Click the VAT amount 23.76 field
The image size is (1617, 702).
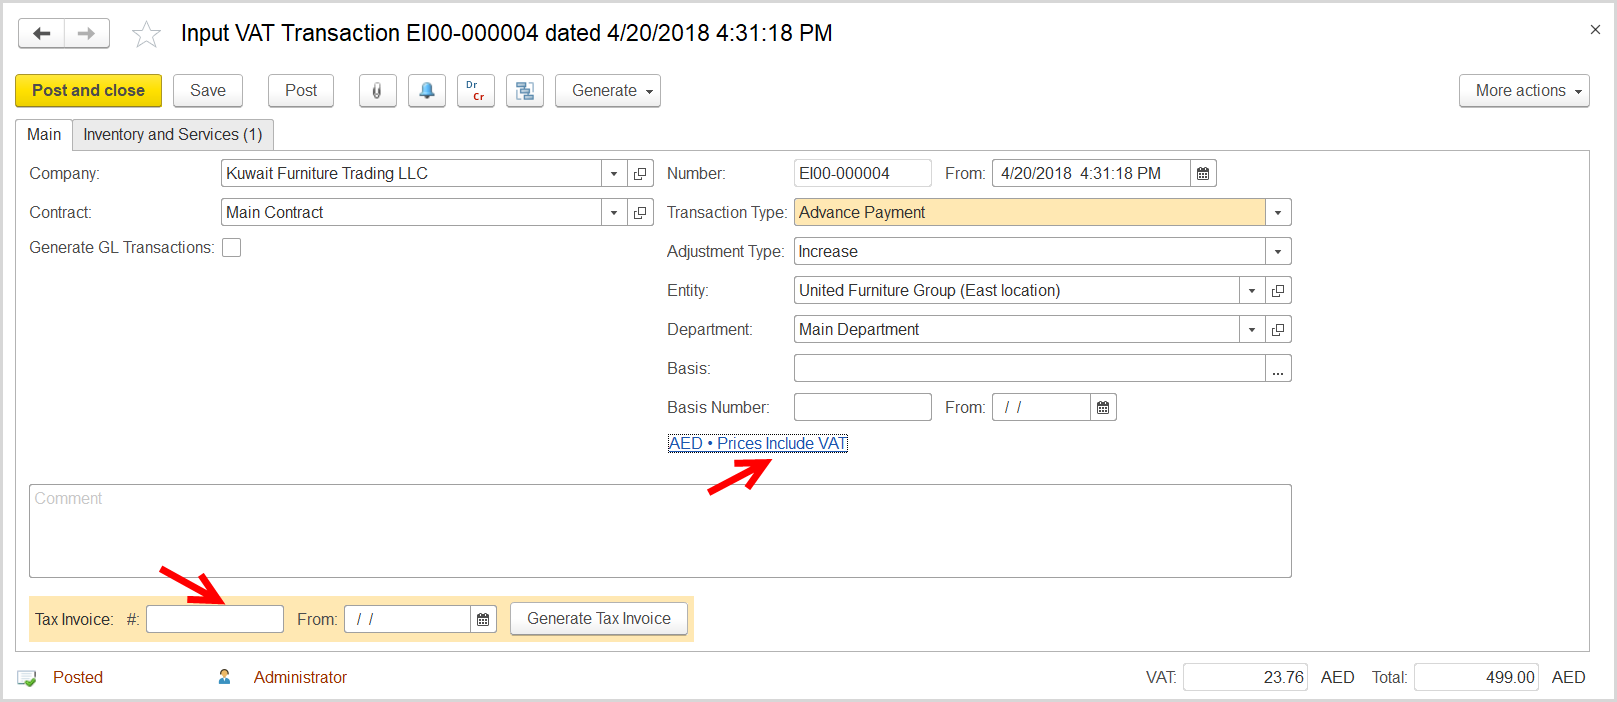[x=1245, y=677]
